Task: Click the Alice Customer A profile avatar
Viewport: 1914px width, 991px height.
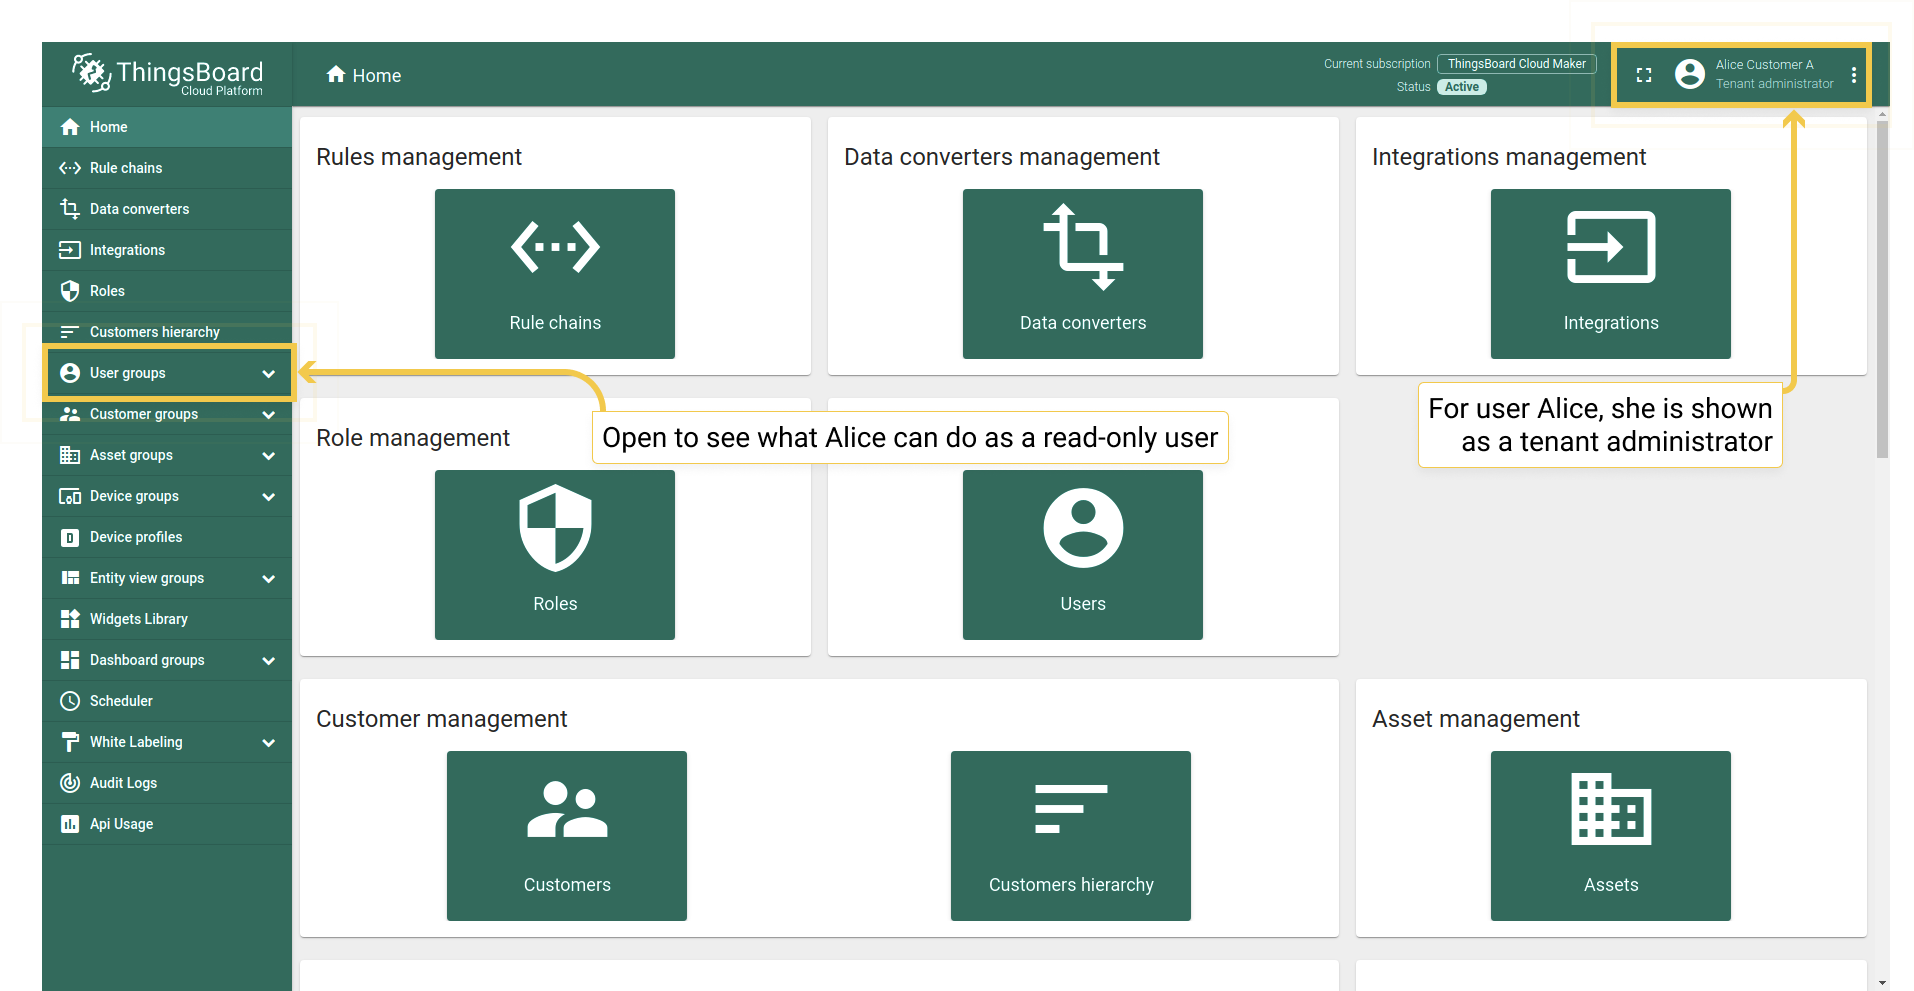Action: point(1689,74)
